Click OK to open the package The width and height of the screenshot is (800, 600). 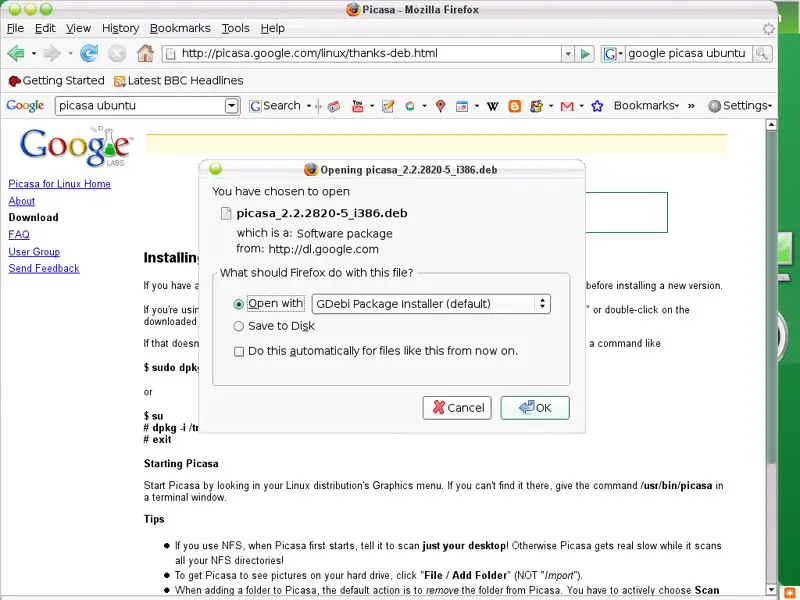point(535,408)
